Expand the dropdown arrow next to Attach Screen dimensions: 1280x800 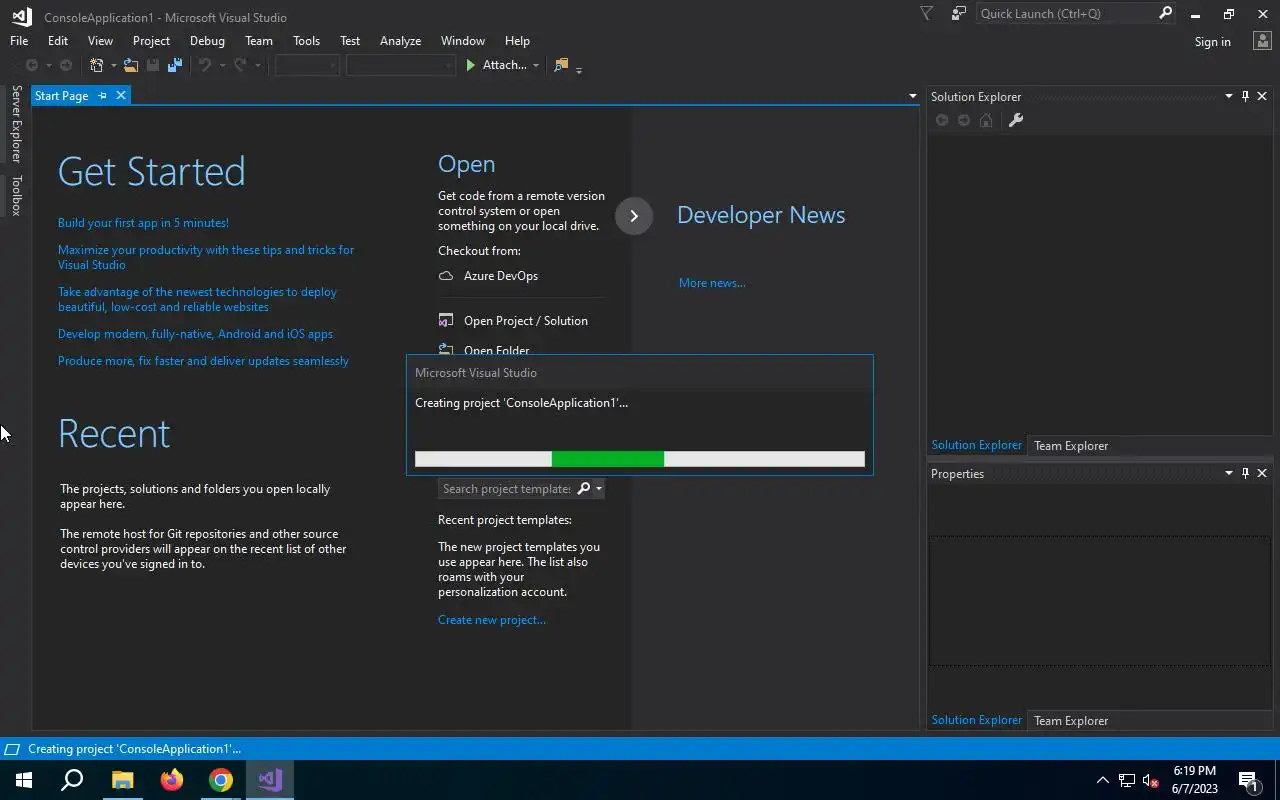(536, 66)
